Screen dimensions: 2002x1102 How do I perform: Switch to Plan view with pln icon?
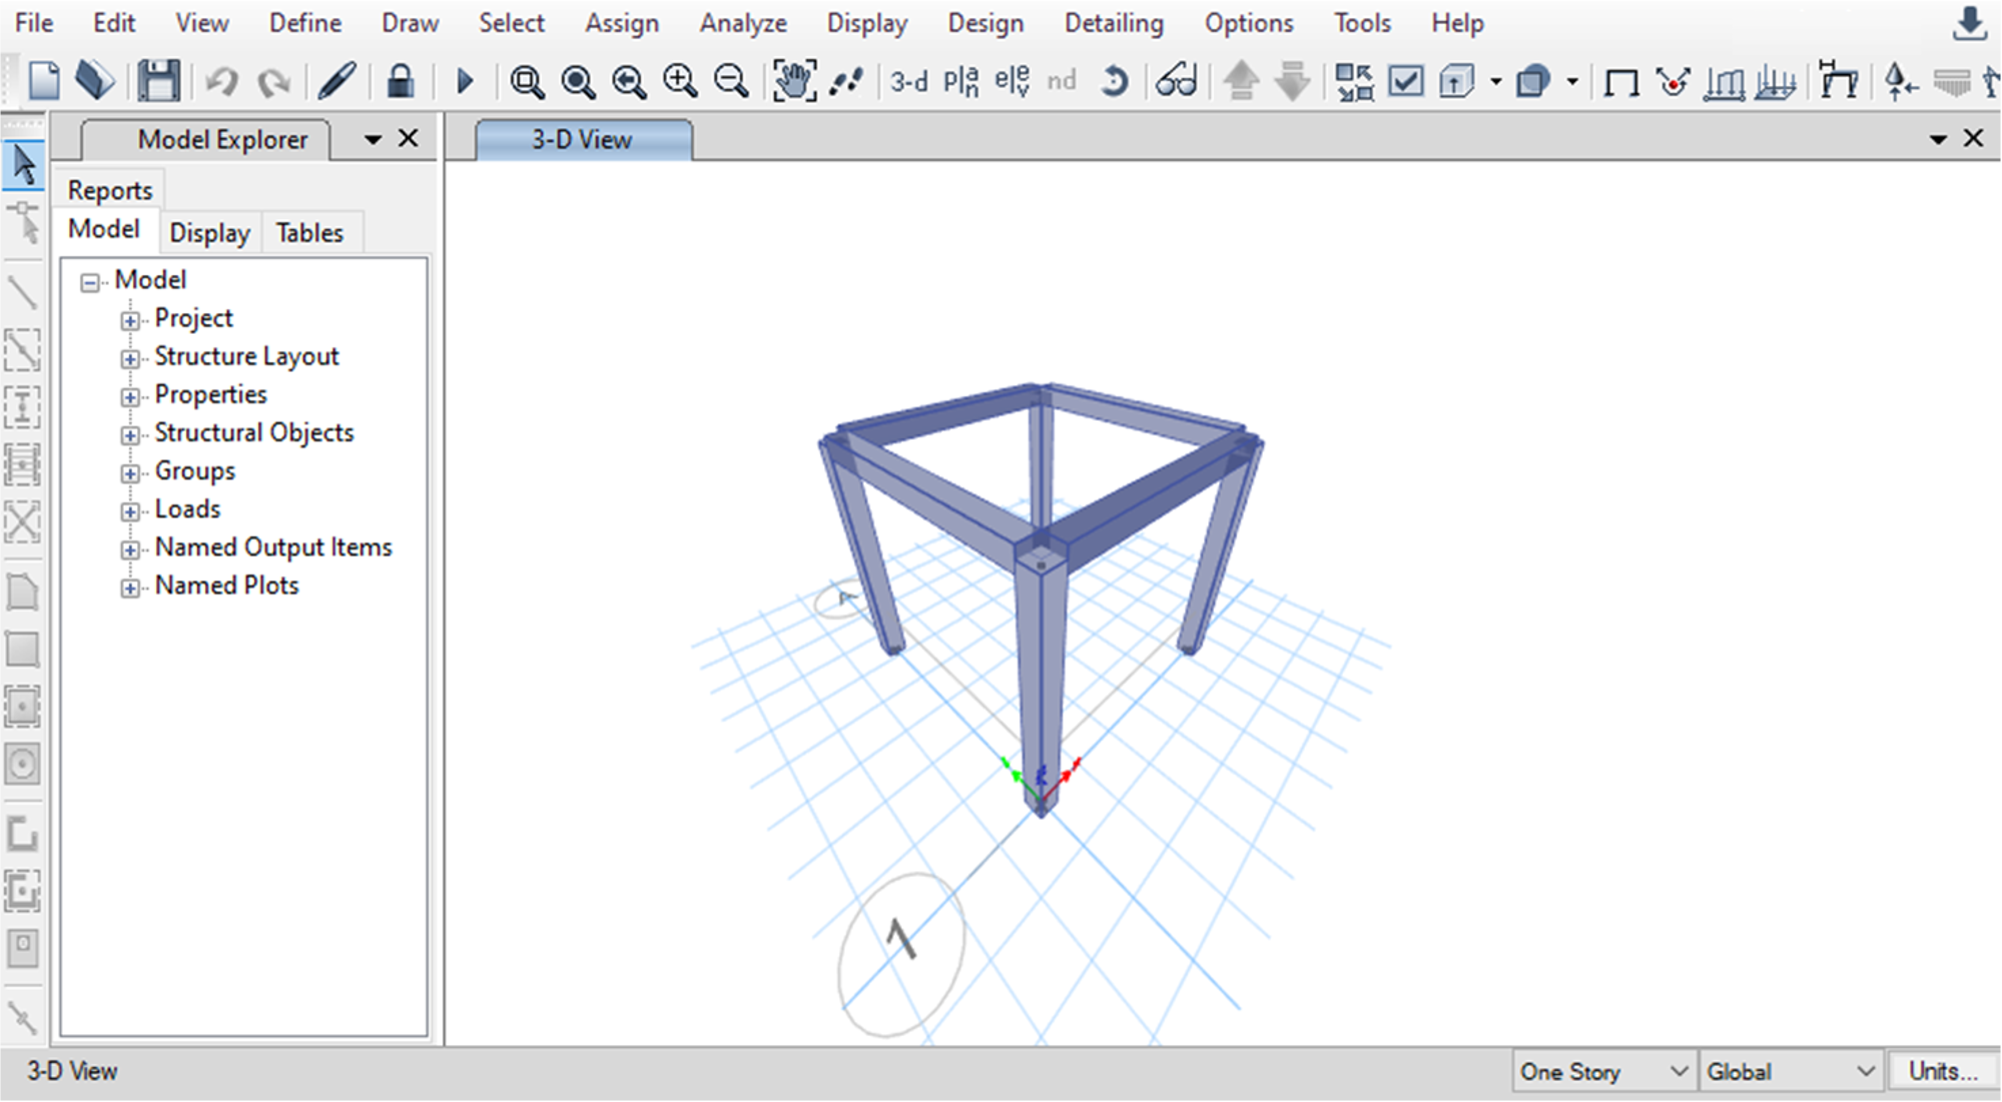click(961, 81)
